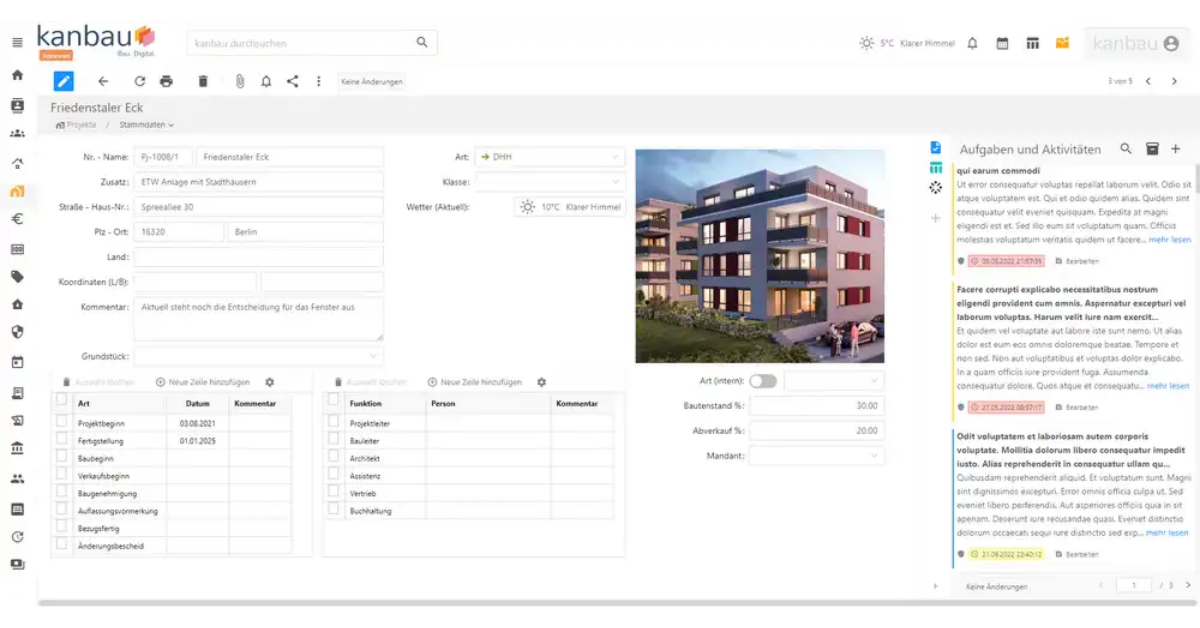
Task: Select the teal board side tab icon
Action: [x=936, y=167]
